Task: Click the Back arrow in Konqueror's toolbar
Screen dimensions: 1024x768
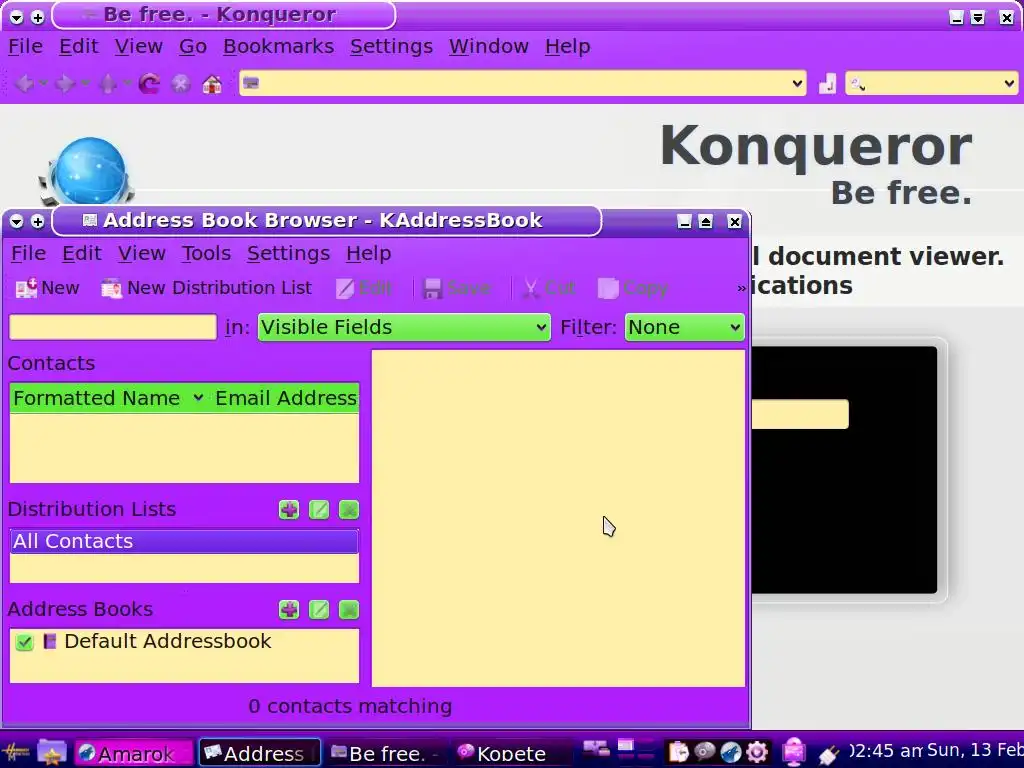Action: pos(24,84)
